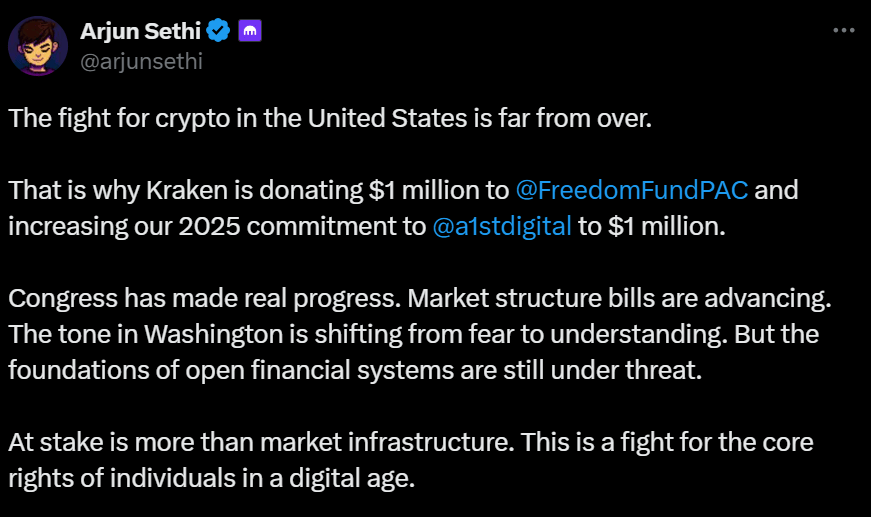Screen dimensions: 871x517
Task: Open the more options ellipsis menu
Action: [x=843, y=31]
